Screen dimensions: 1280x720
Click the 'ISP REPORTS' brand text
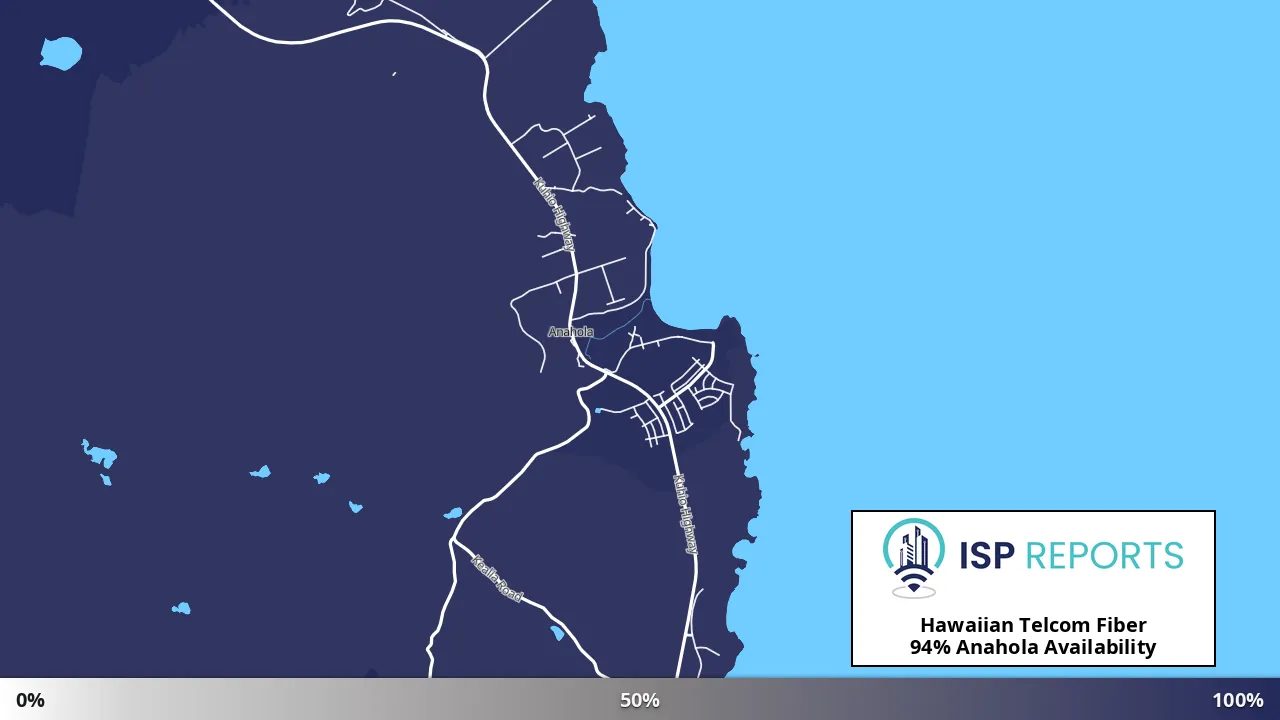point(1071,555)
